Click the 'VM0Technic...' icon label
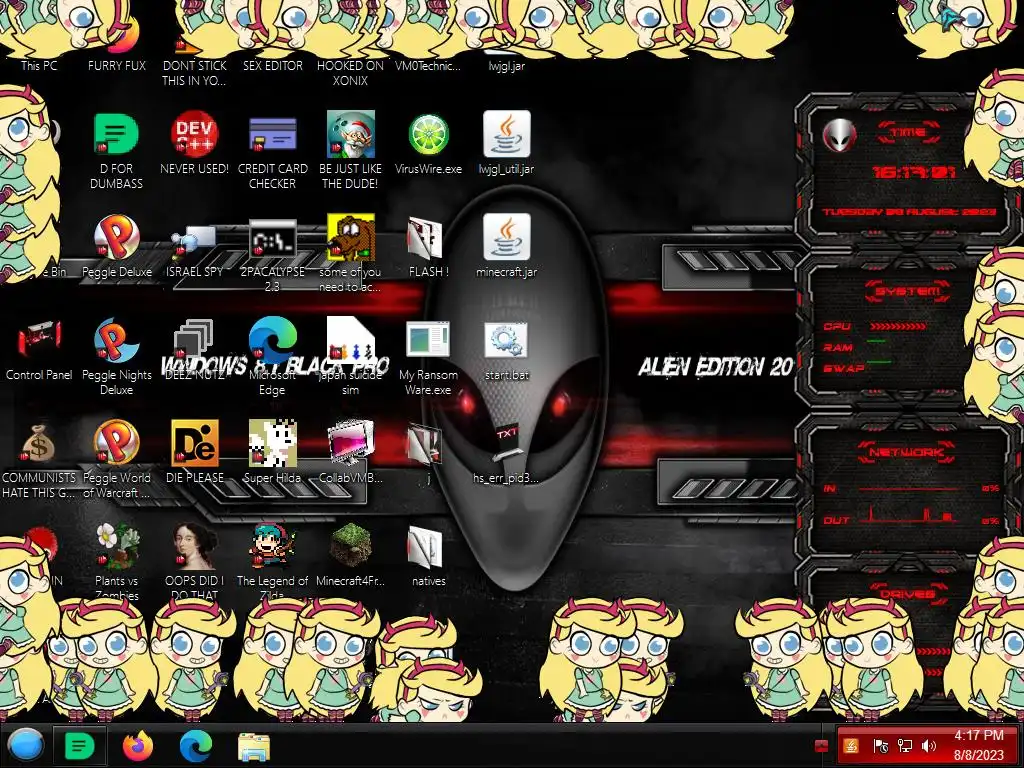Image resolution: width=1024 pixels, height=768 pixels. (x=428, y=65)
